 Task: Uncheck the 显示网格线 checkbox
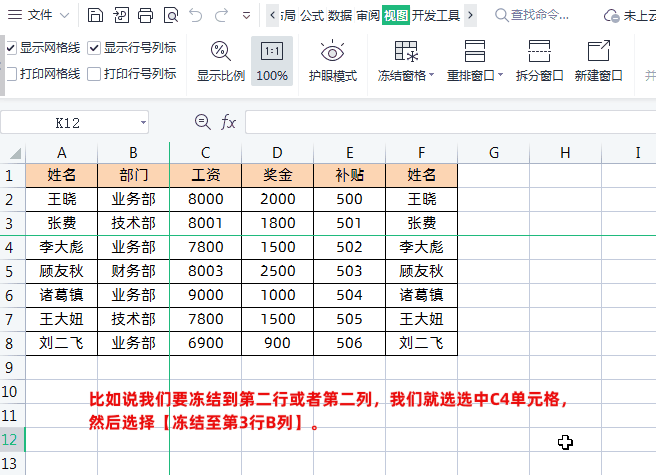point(11,48)
